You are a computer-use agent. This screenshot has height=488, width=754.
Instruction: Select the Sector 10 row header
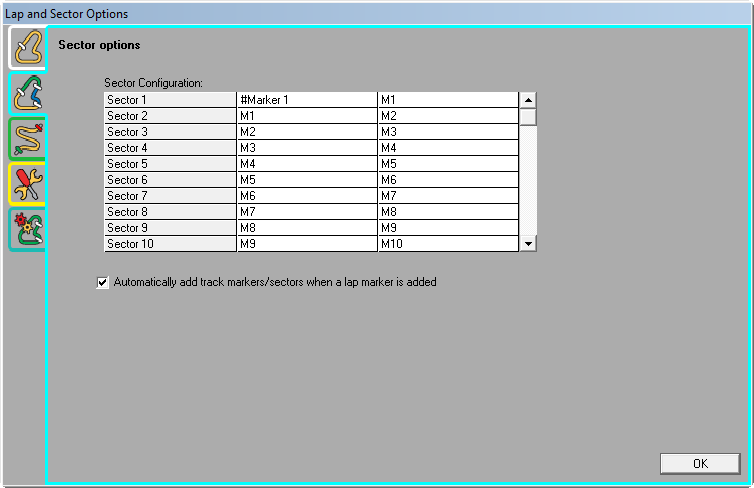170,244
